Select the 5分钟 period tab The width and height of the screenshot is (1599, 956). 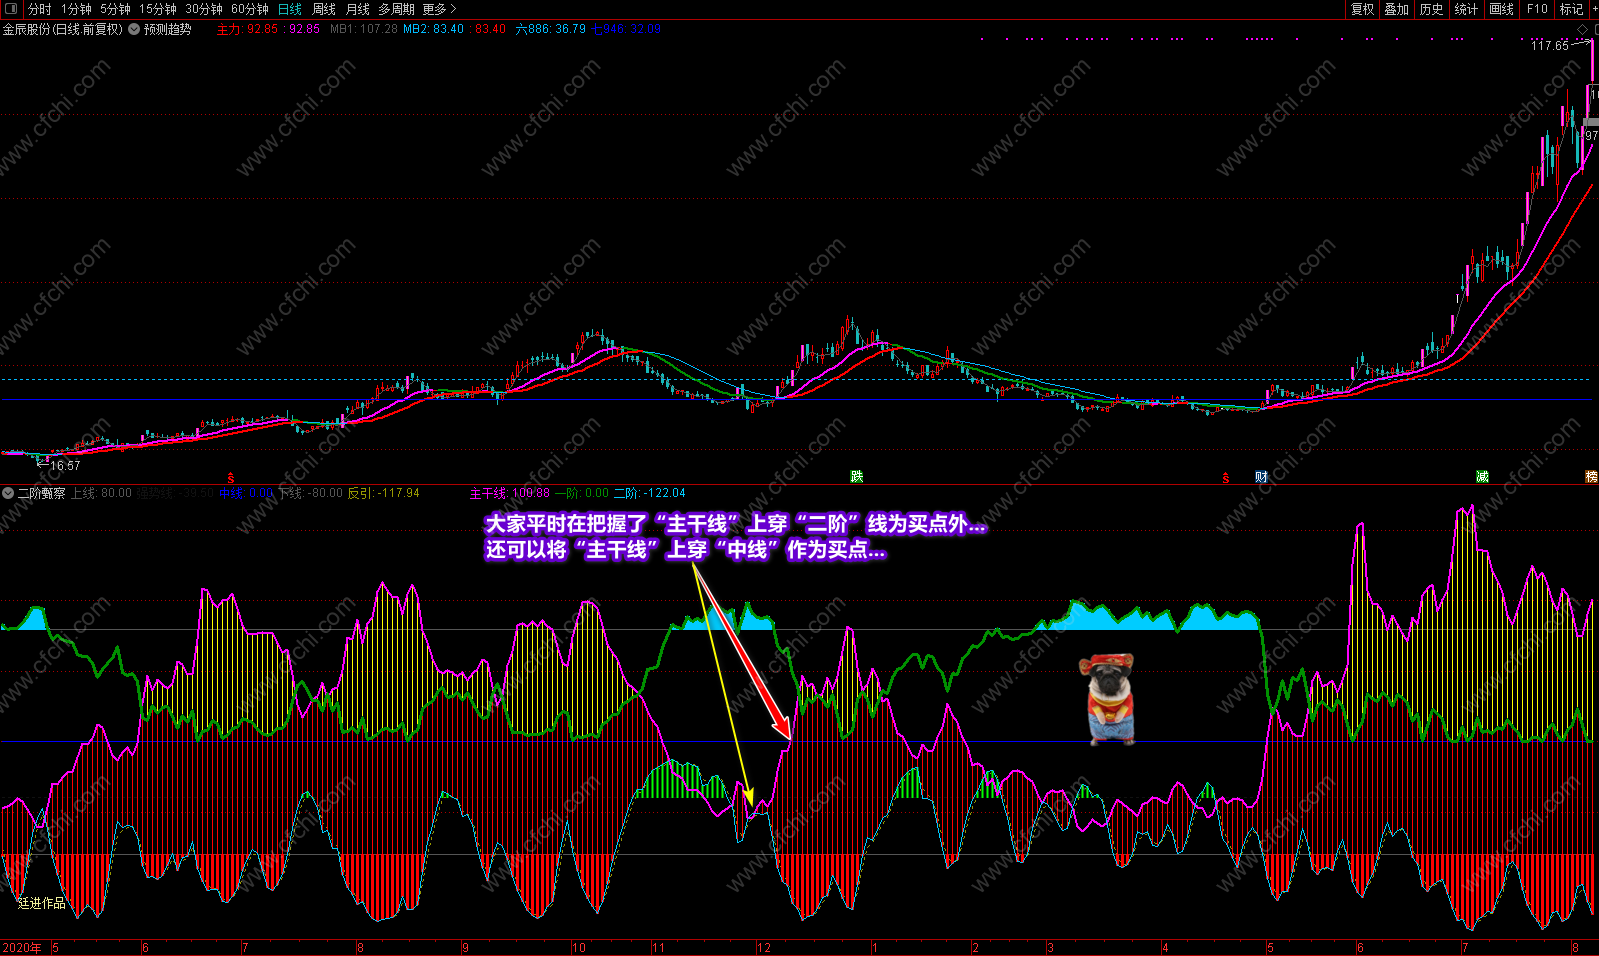click(115, 9)
